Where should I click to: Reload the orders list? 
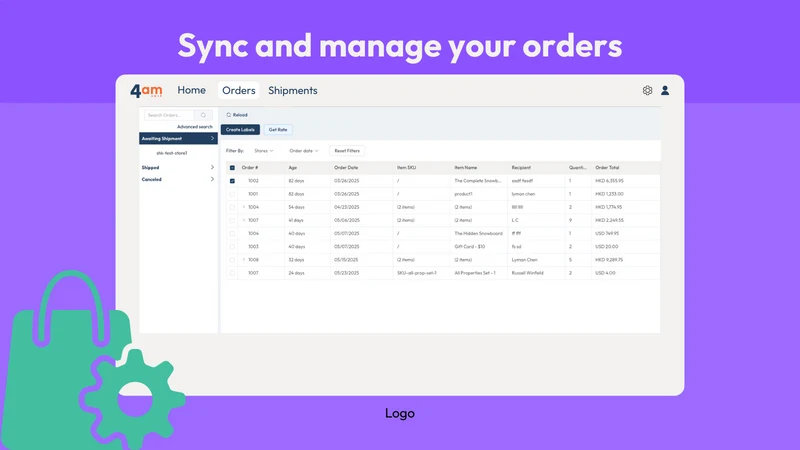point(237,115)
